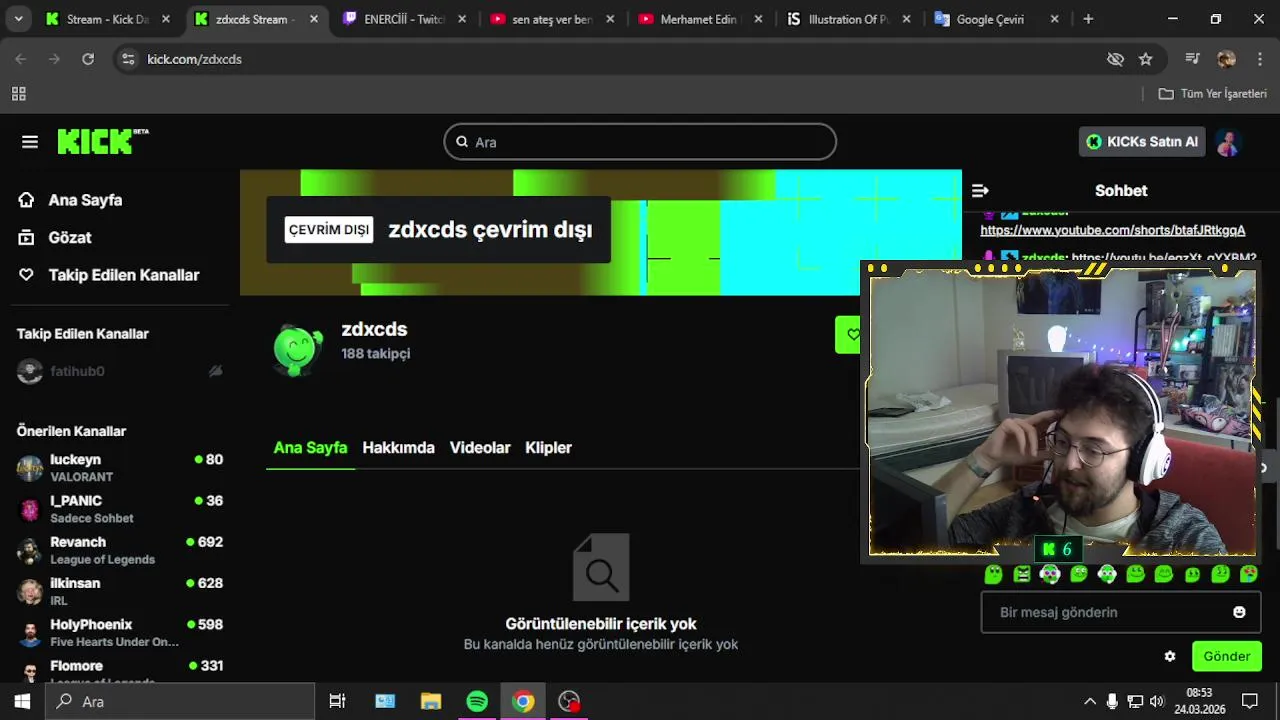1280x720 pixels.
Task: Open user profile avatar in Kick header
Action: tap(1228, 142)
